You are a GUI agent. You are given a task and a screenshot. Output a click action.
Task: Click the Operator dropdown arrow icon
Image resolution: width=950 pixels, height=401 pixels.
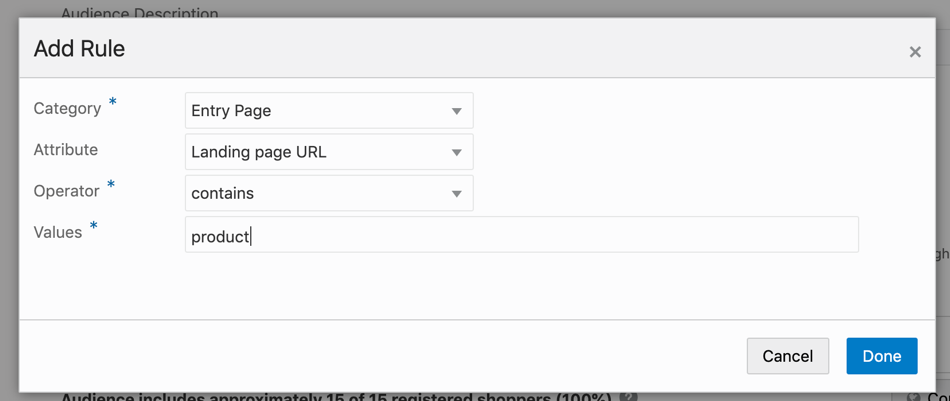pyautogui.click(x=456, y=194)
